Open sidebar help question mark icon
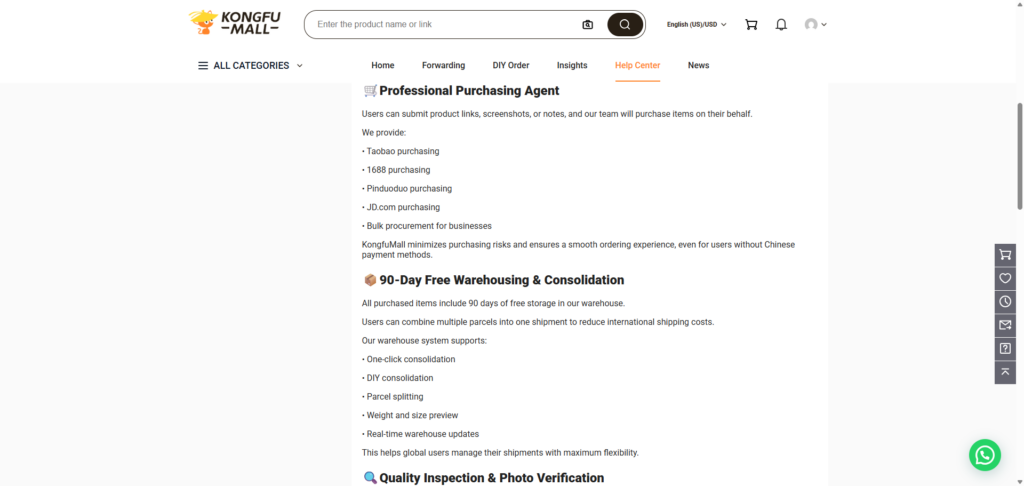The height and width of the screenshot is (486, 1024). tap(1005, 348)
